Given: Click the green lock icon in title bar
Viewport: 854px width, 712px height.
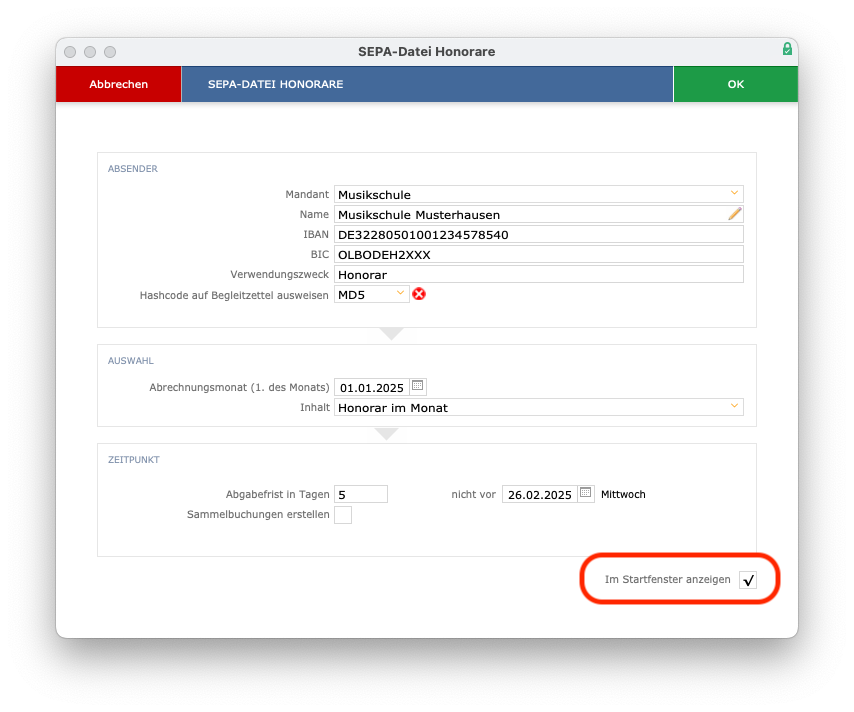Looking at the screenshot, I should pyautogui.click(x=787, y=49).
